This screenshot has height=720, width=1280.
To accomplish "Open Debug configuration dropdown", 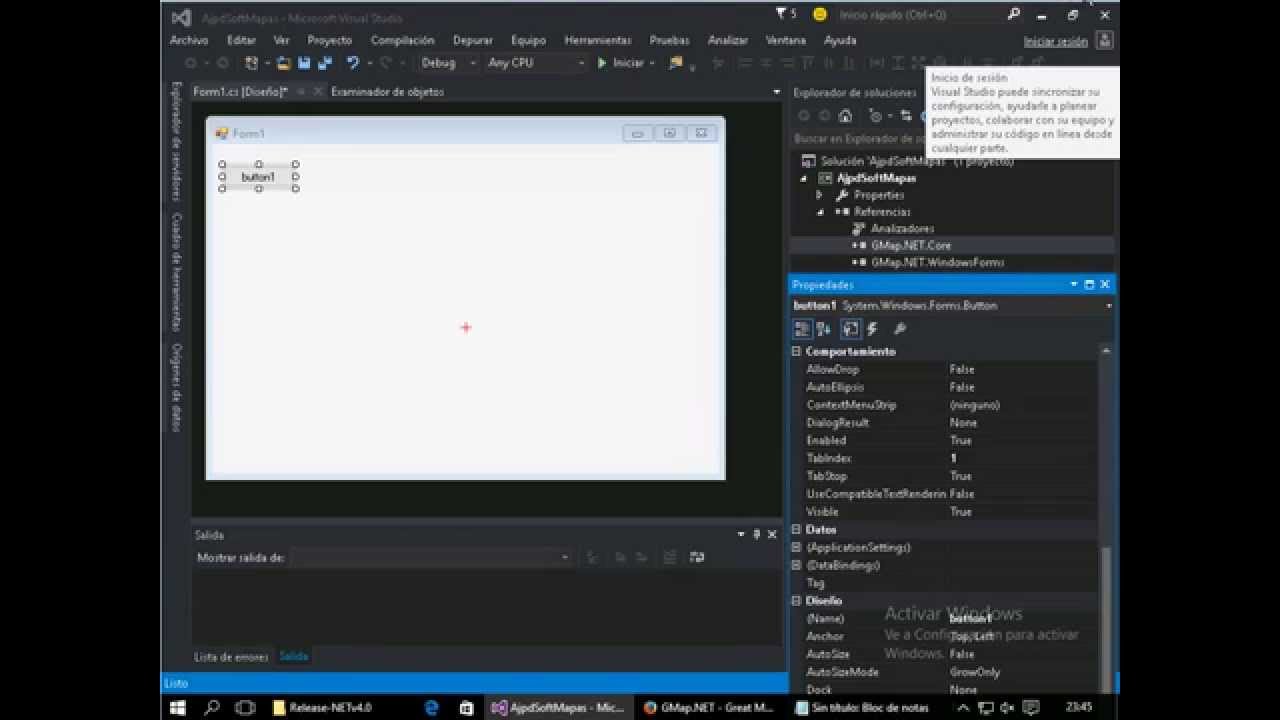I will coord(447,63).
